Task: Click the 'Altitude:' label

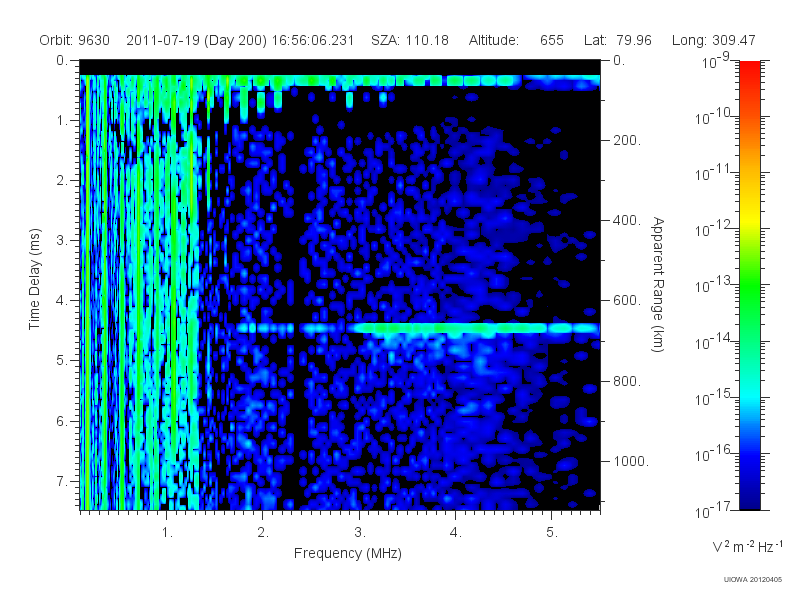Action: (493, 40)
